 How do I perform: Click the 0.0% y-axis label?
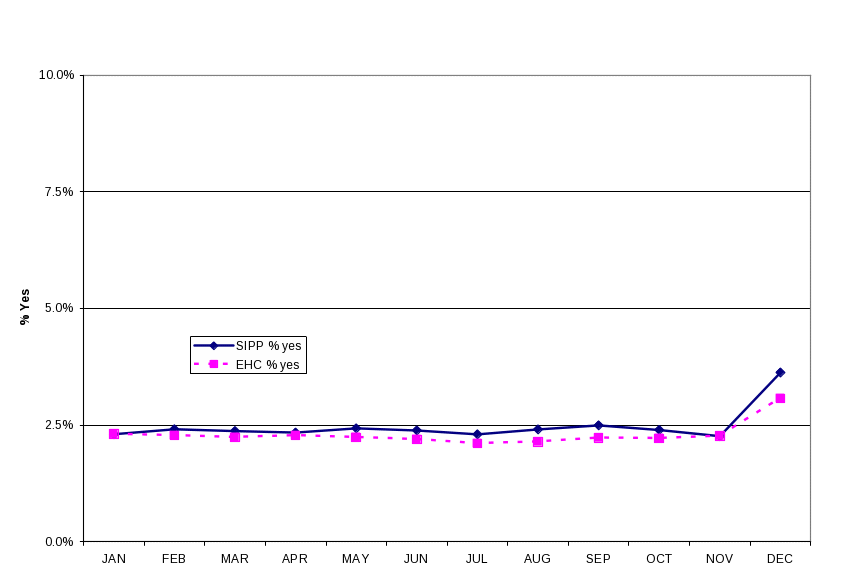(59, 541)
